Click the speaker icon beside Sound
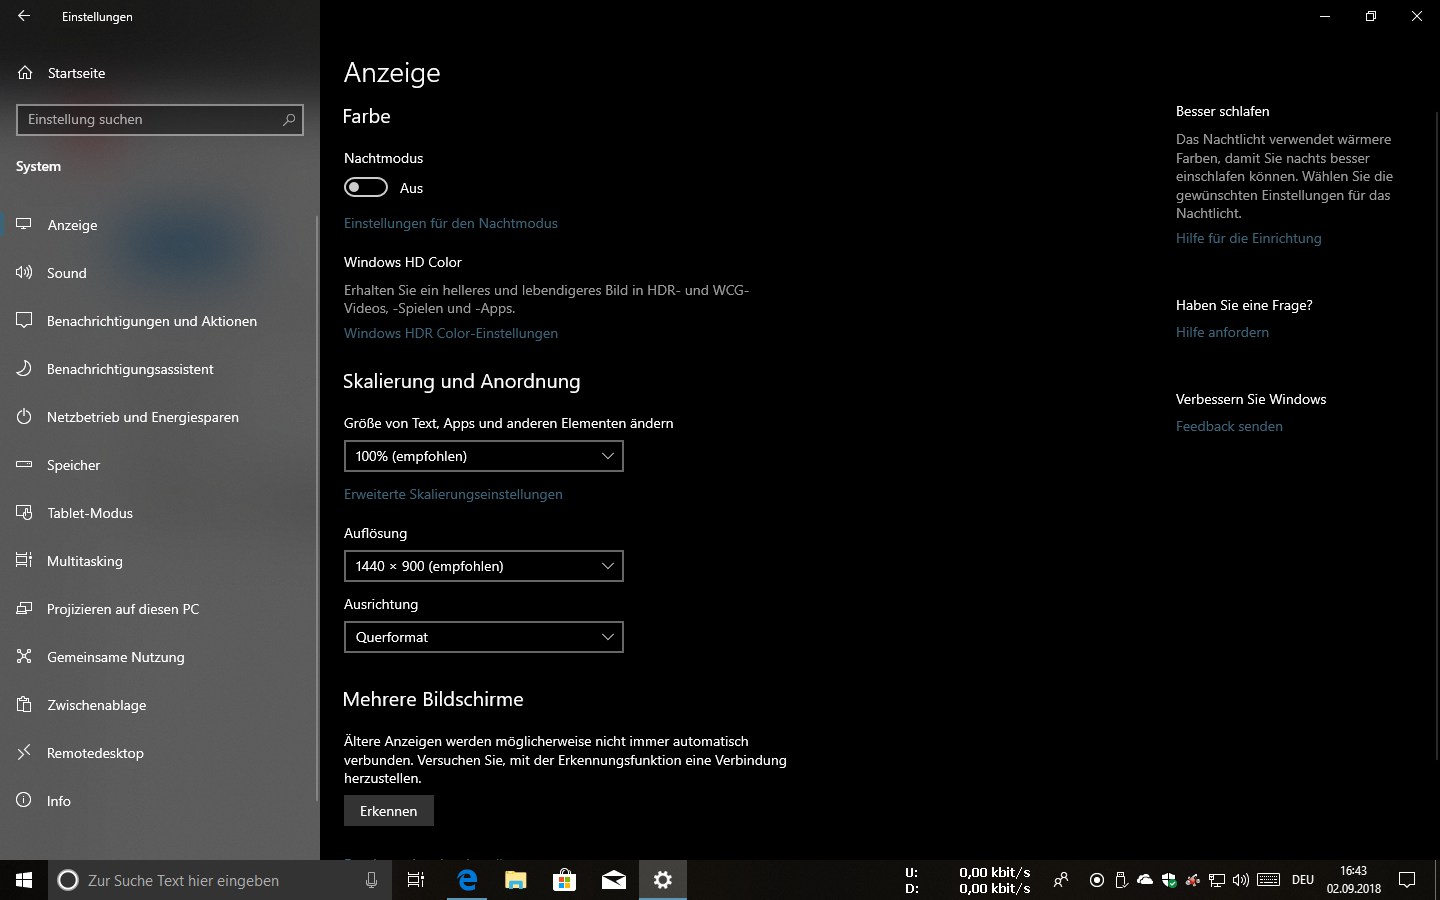The height and width of the screenshot is (900, 1440). [24, 272]
